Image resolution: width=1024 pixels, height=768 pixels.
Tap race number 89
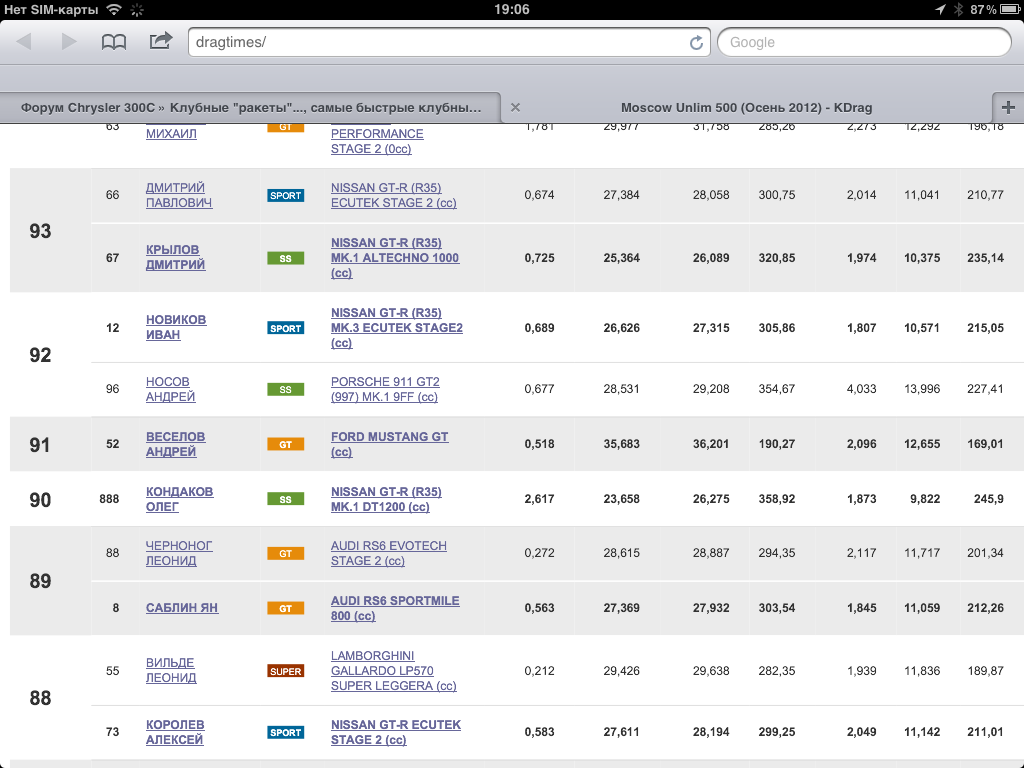click(x=40, y=581)
